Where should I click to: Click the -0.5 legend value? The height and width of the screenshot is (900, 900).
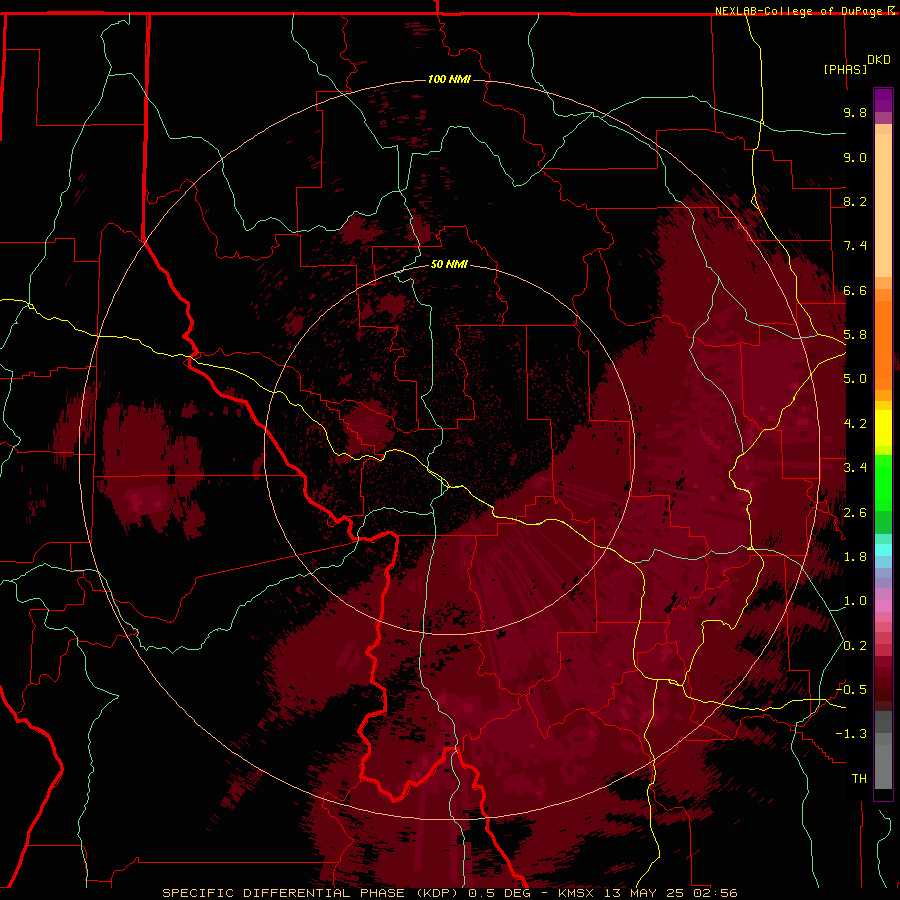coord(852,690)
